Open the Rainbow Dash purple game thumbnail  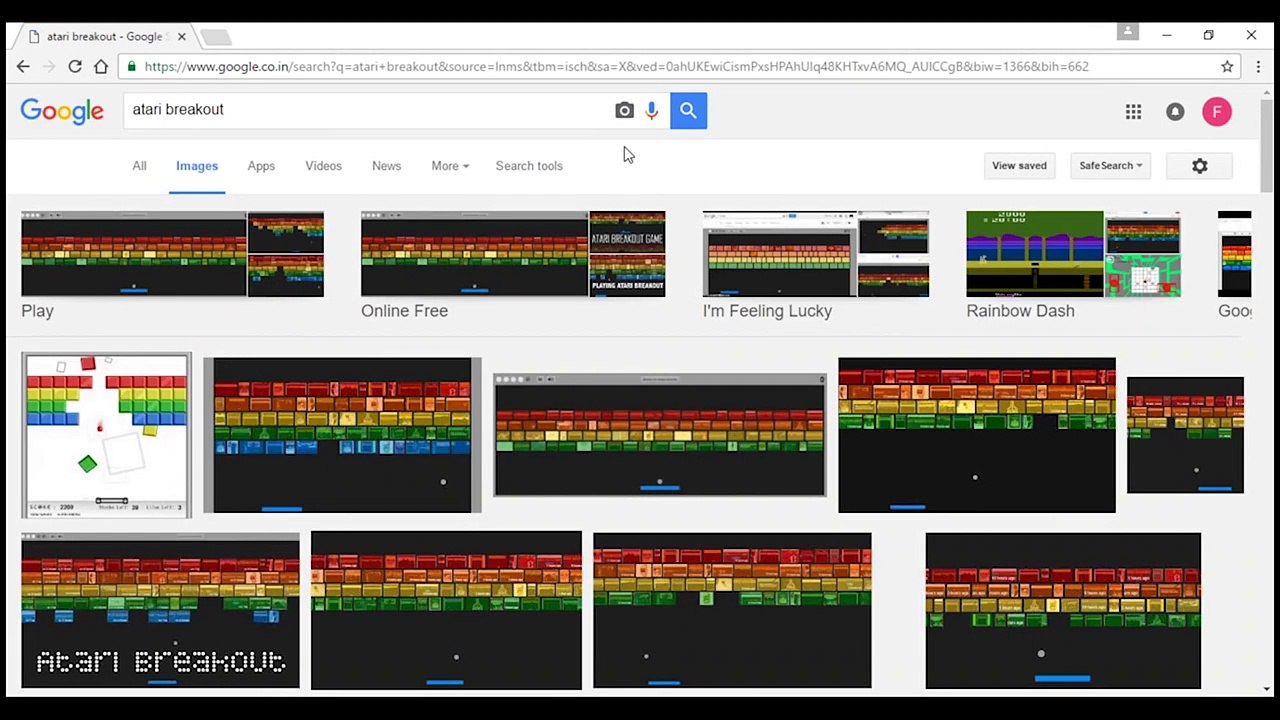click(x=1035, y=254)
